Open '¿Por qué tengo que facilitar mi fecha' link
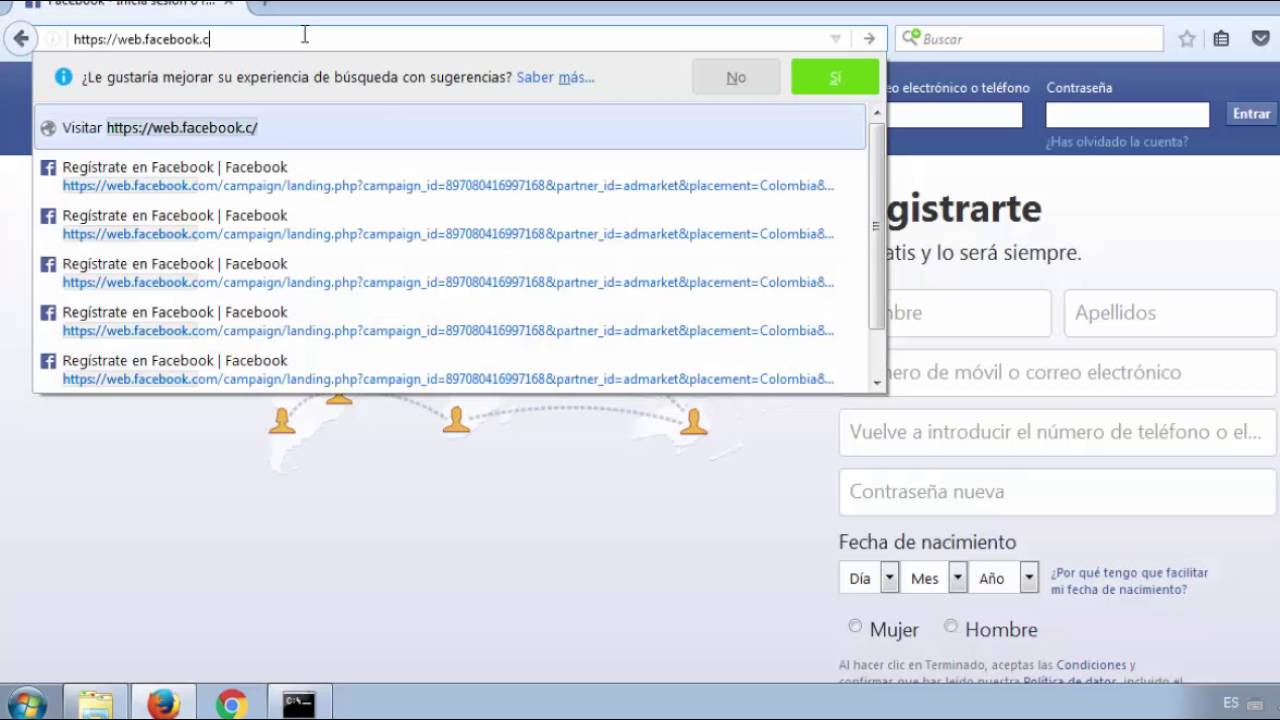The width and height of the screenshot is (1280, 720). [1129, 581]
